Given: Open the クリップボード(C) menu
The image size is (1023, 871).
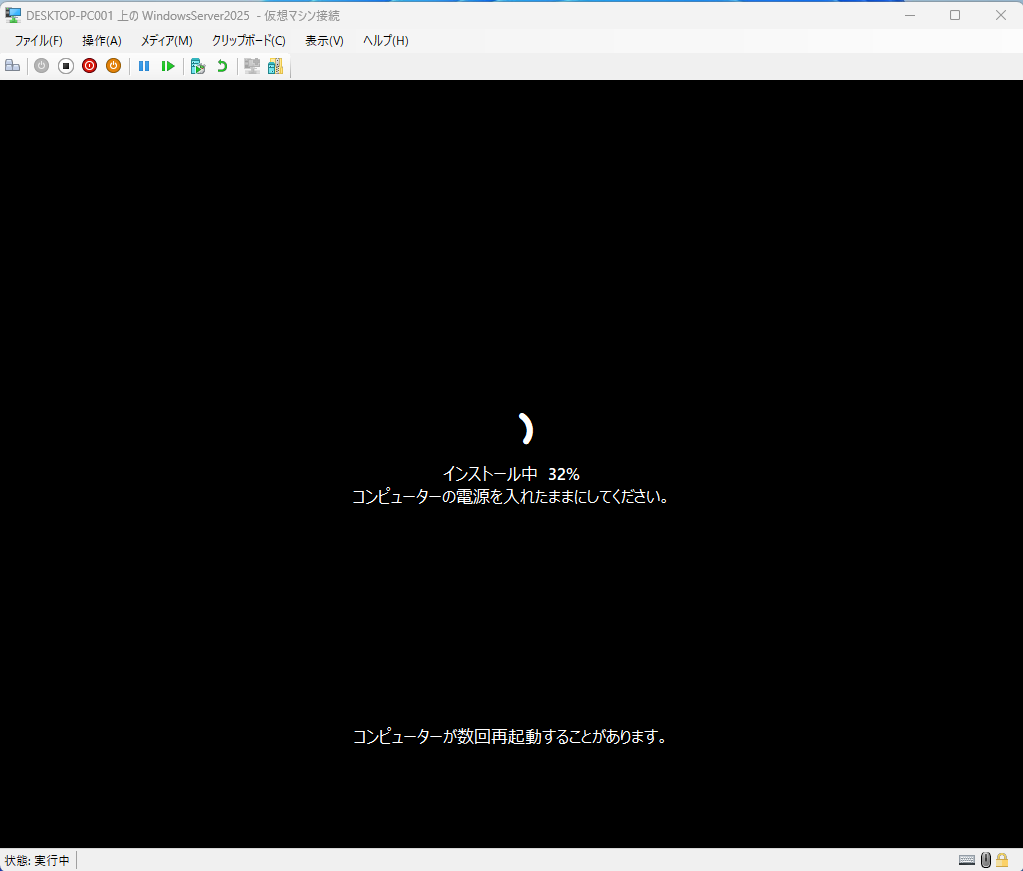Looking at the screenshot, I should coord(249,40).
